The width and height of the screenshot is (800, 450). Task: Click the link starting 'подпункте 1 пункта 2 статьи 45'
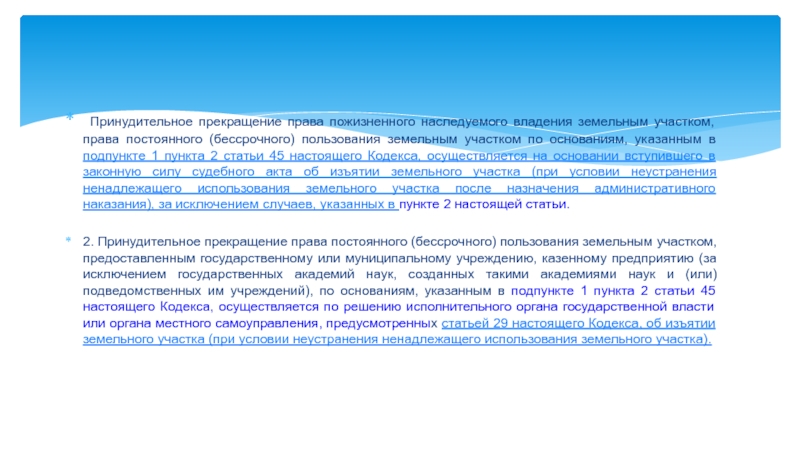click(399, 180)
